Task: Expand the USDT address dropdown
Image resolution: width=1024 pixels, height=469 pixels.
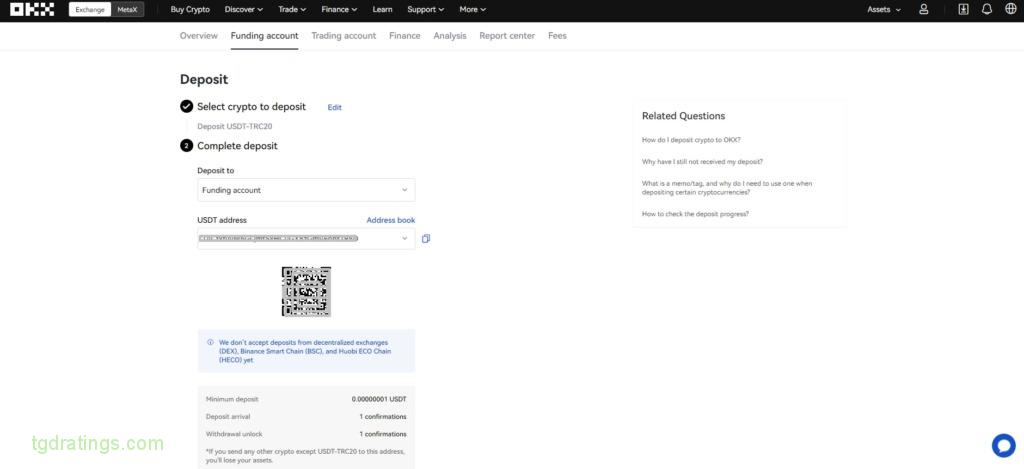Action: pos(404,239)
